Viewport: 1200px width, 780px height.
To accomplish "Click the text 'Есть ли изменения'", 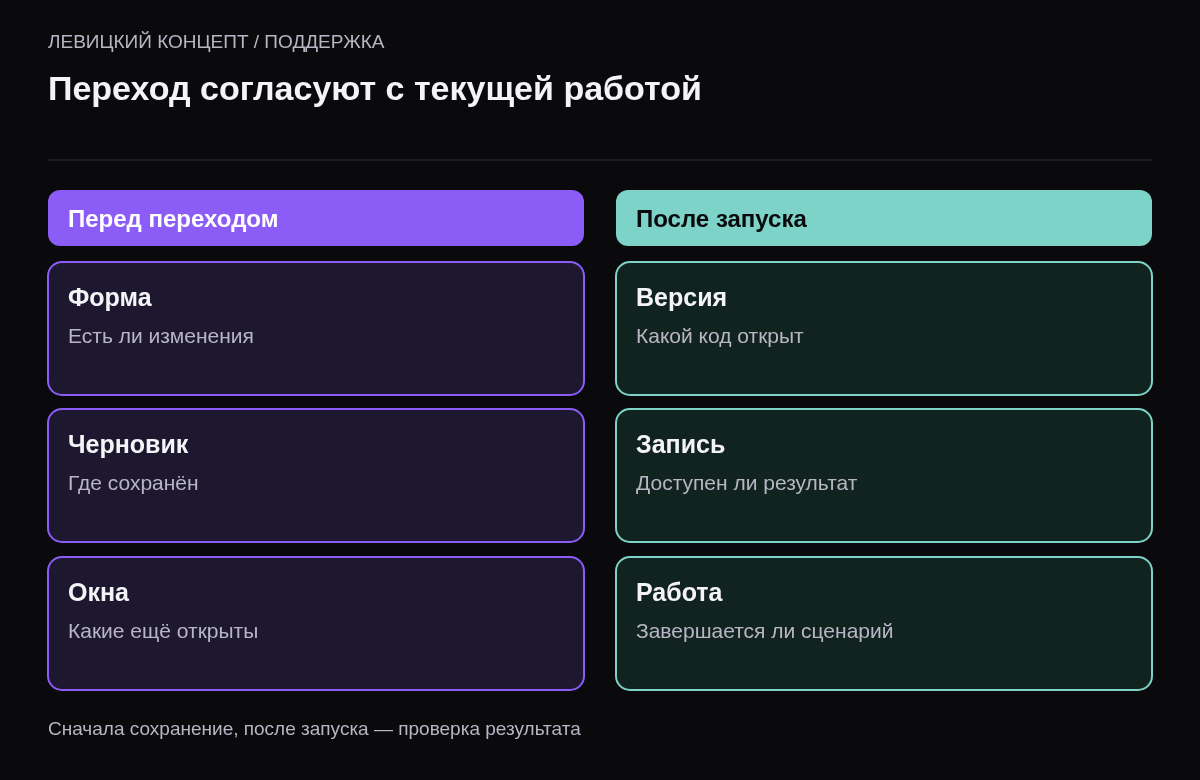I will 161,336.
